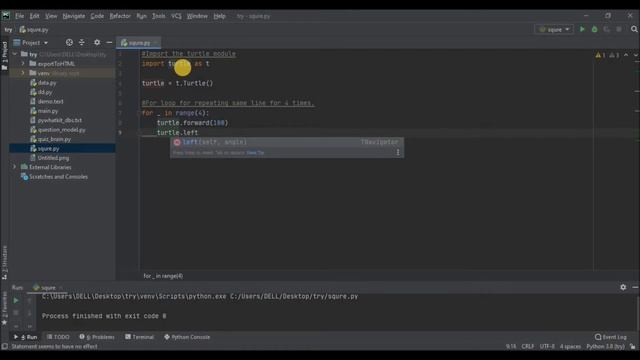Select the left(self, angle) completion suggestion
The image size is (640, 360).
(287, 142)
